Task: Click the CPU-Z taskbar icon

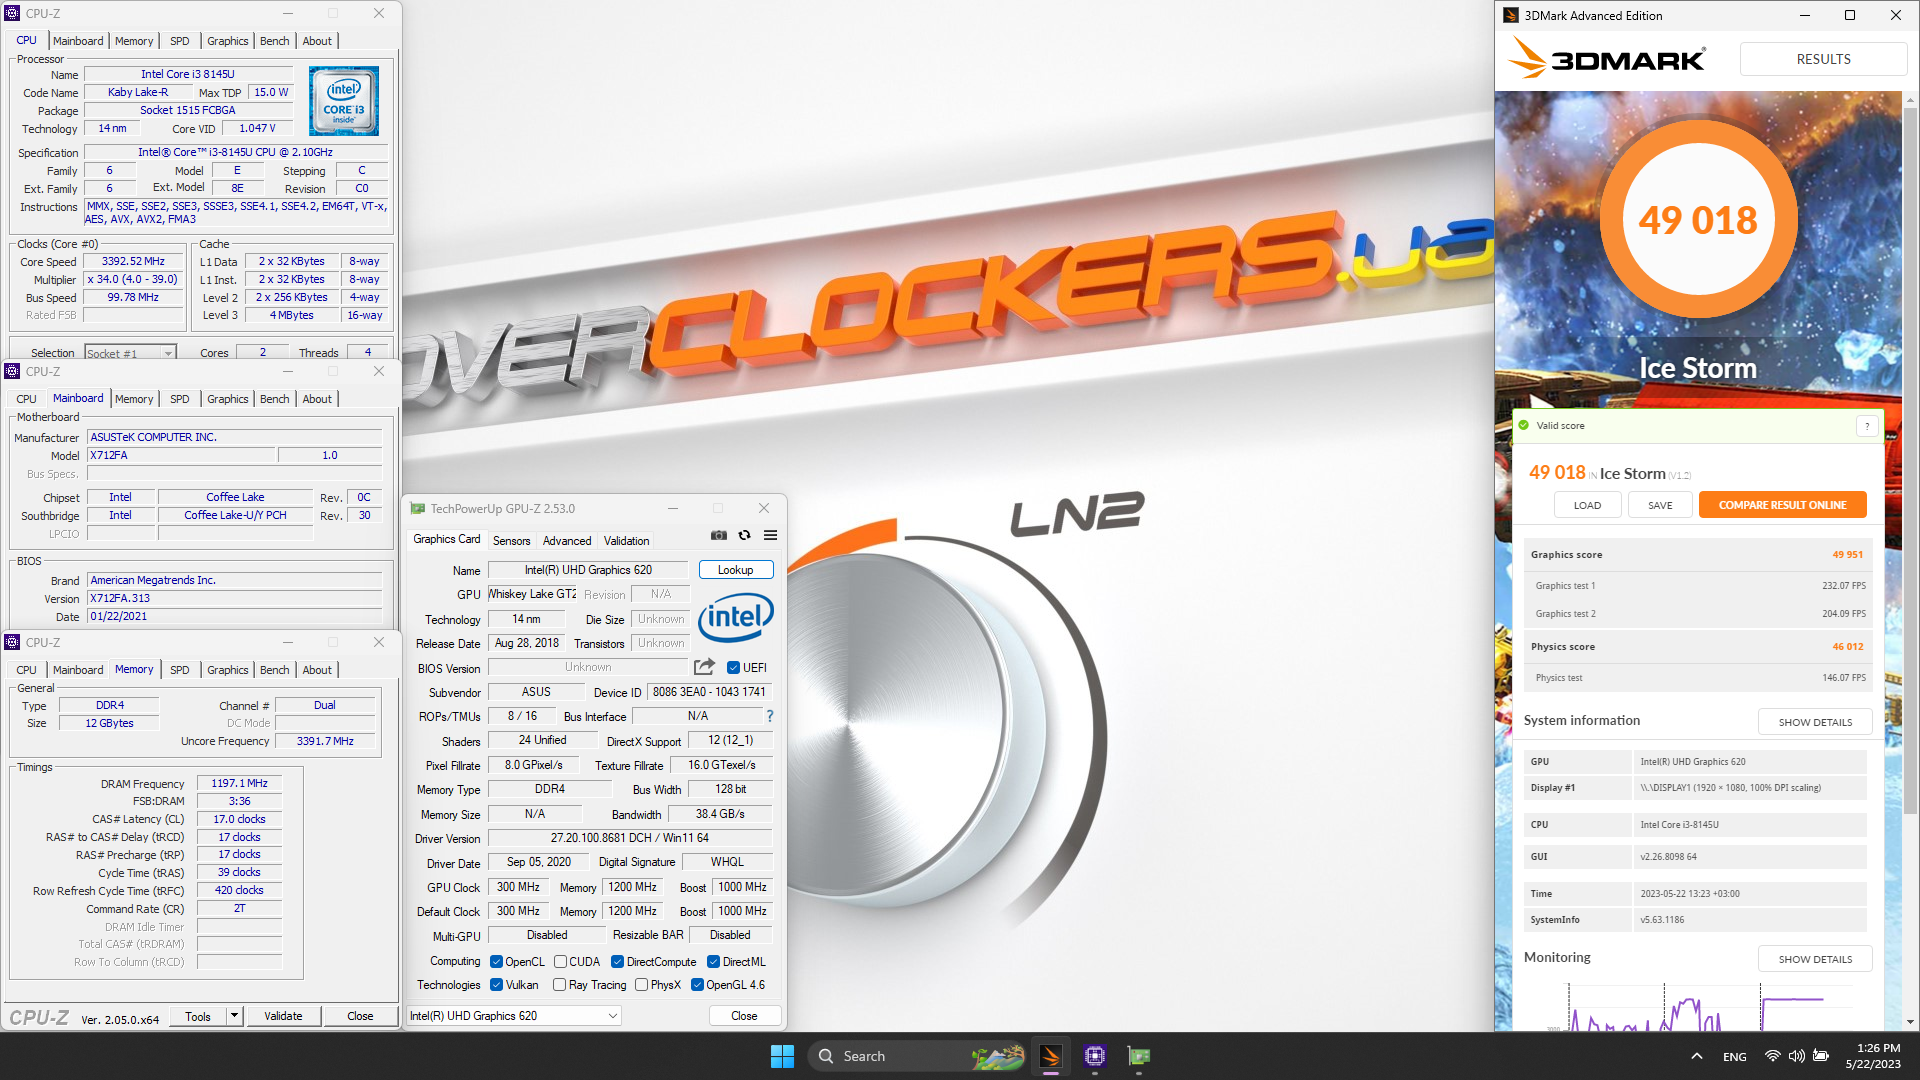Action: [1095, 1056]
